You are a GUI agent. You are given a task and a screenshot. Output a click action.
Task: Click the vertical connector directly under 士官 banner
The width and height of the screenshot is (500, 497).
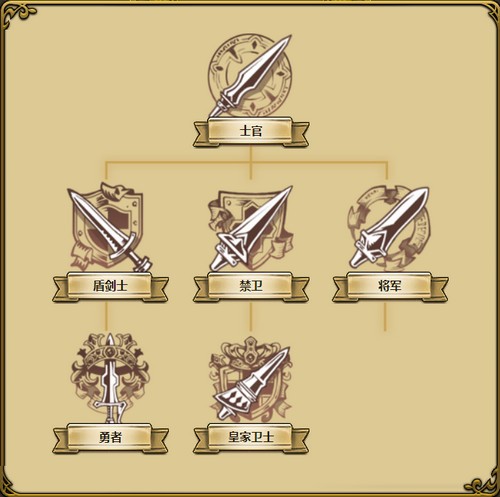(251, 155)
